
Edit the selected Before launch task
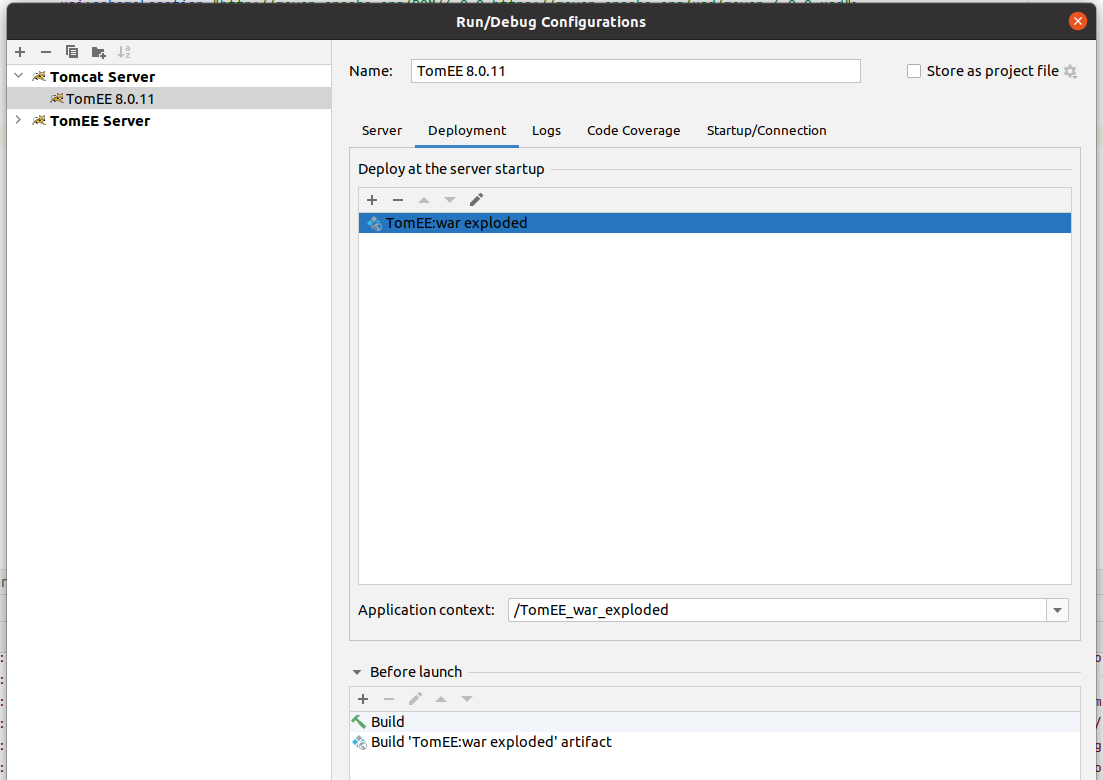[x=415, y=699]
